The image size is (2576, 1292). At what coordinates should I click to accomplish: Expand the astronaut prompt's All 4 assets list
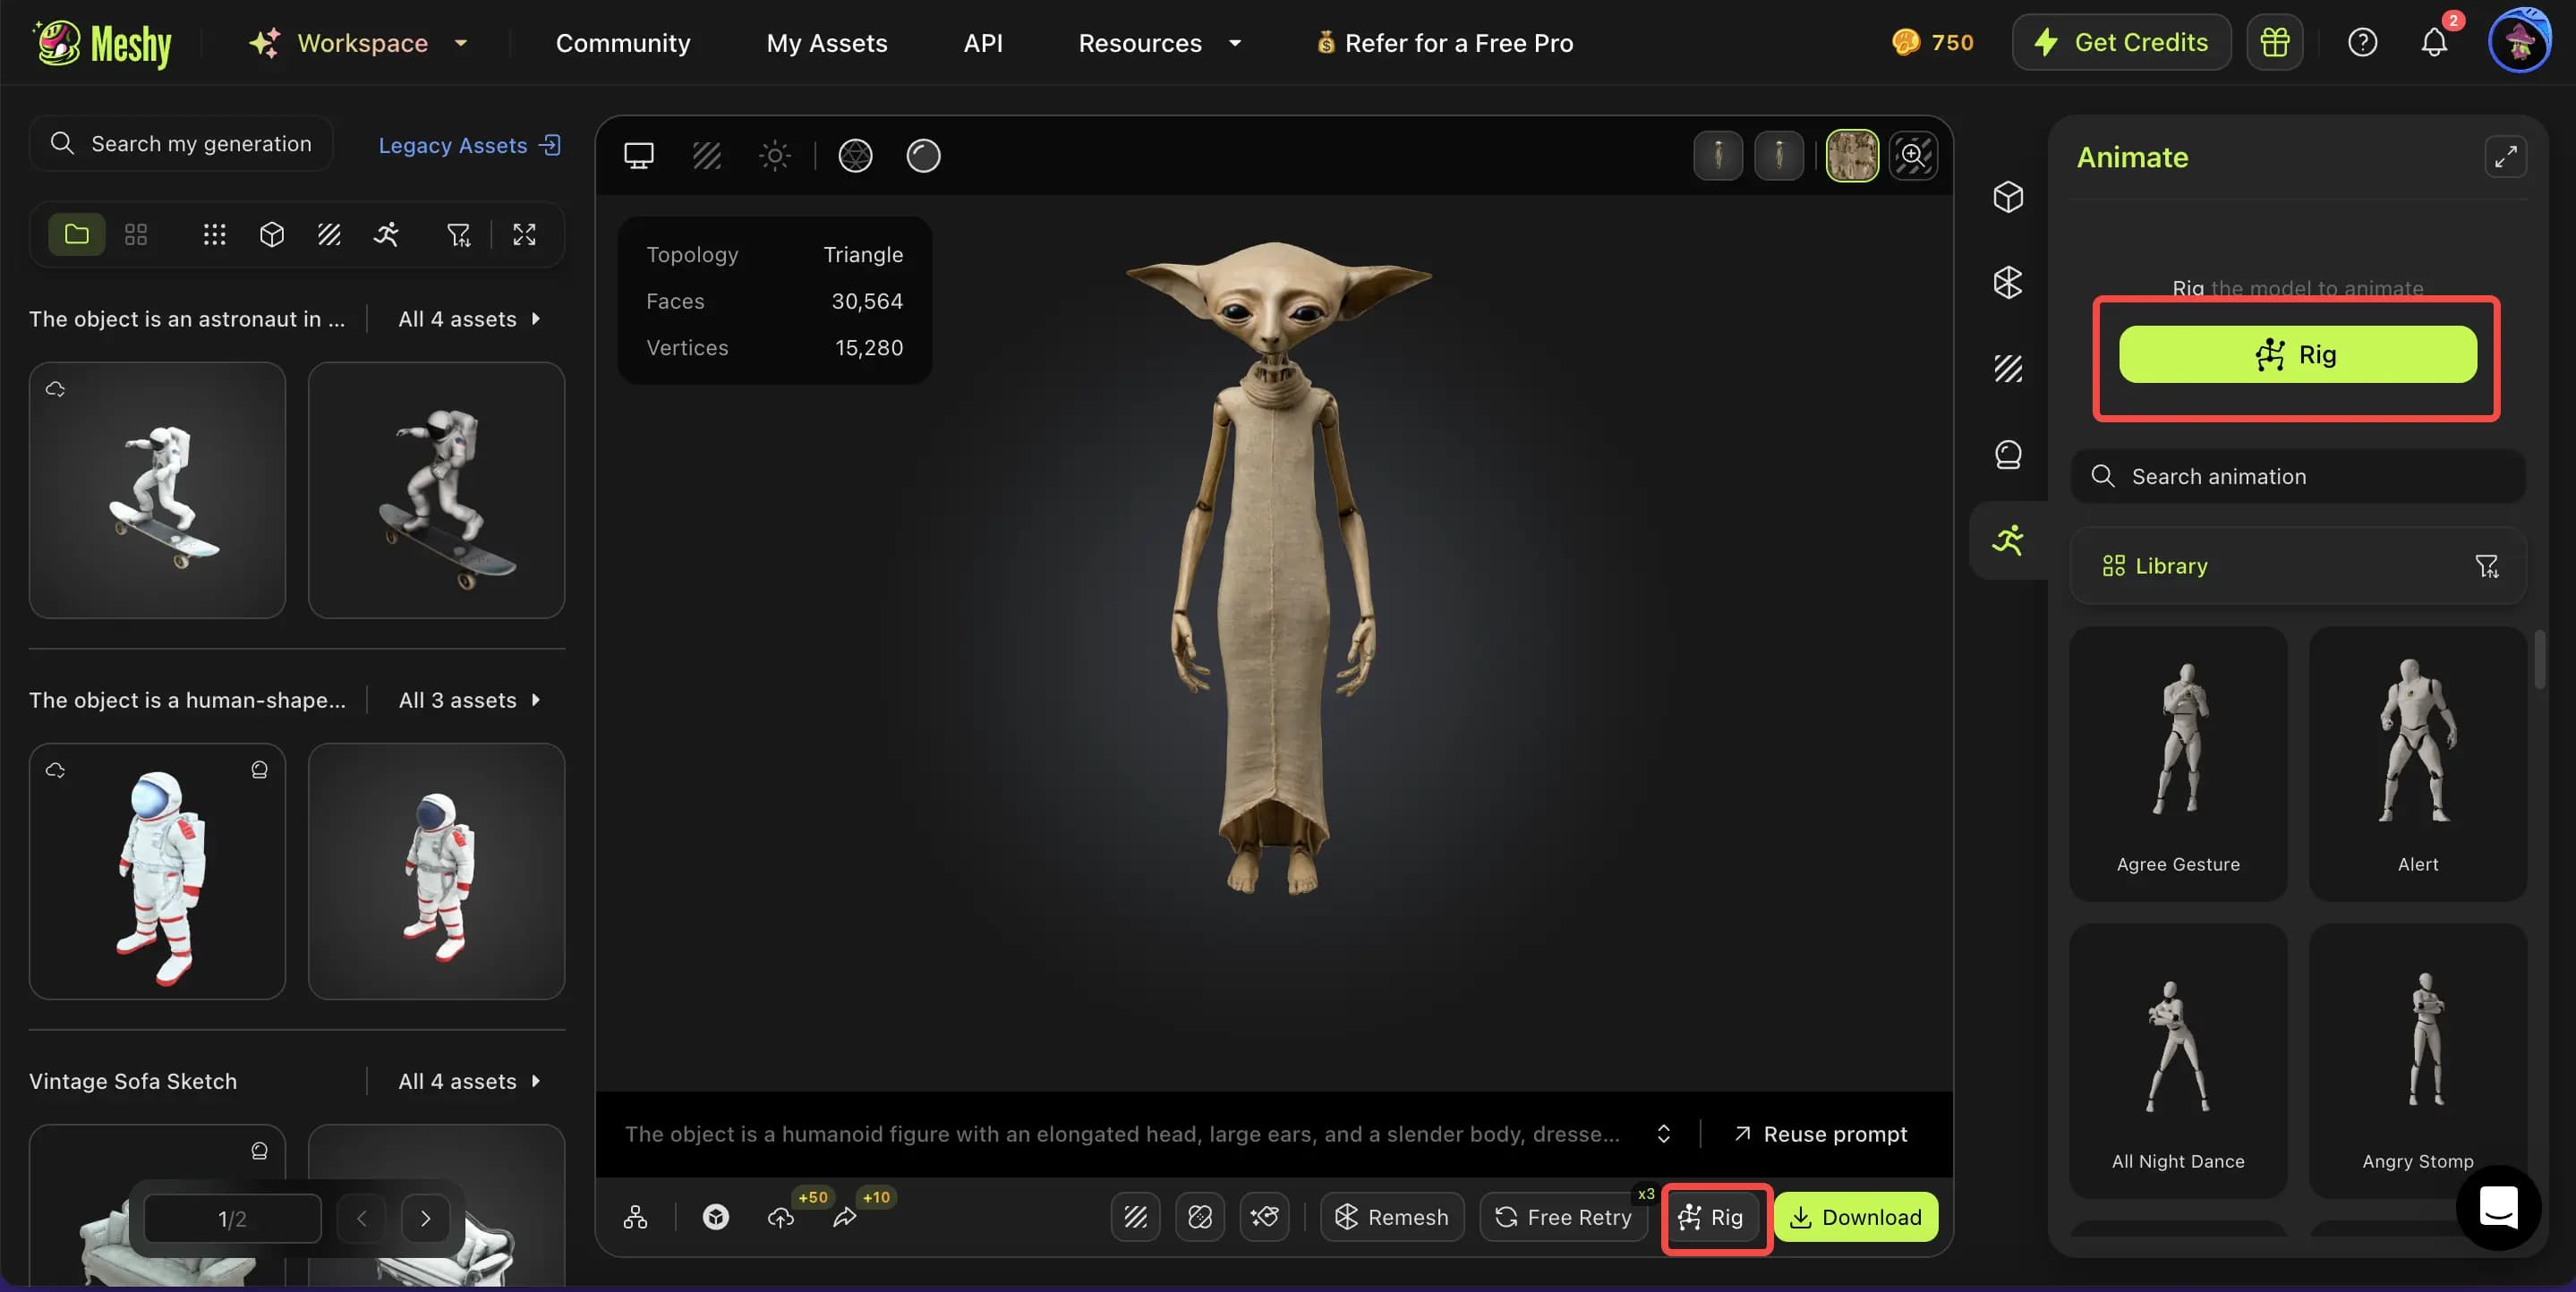coord(468,318)
